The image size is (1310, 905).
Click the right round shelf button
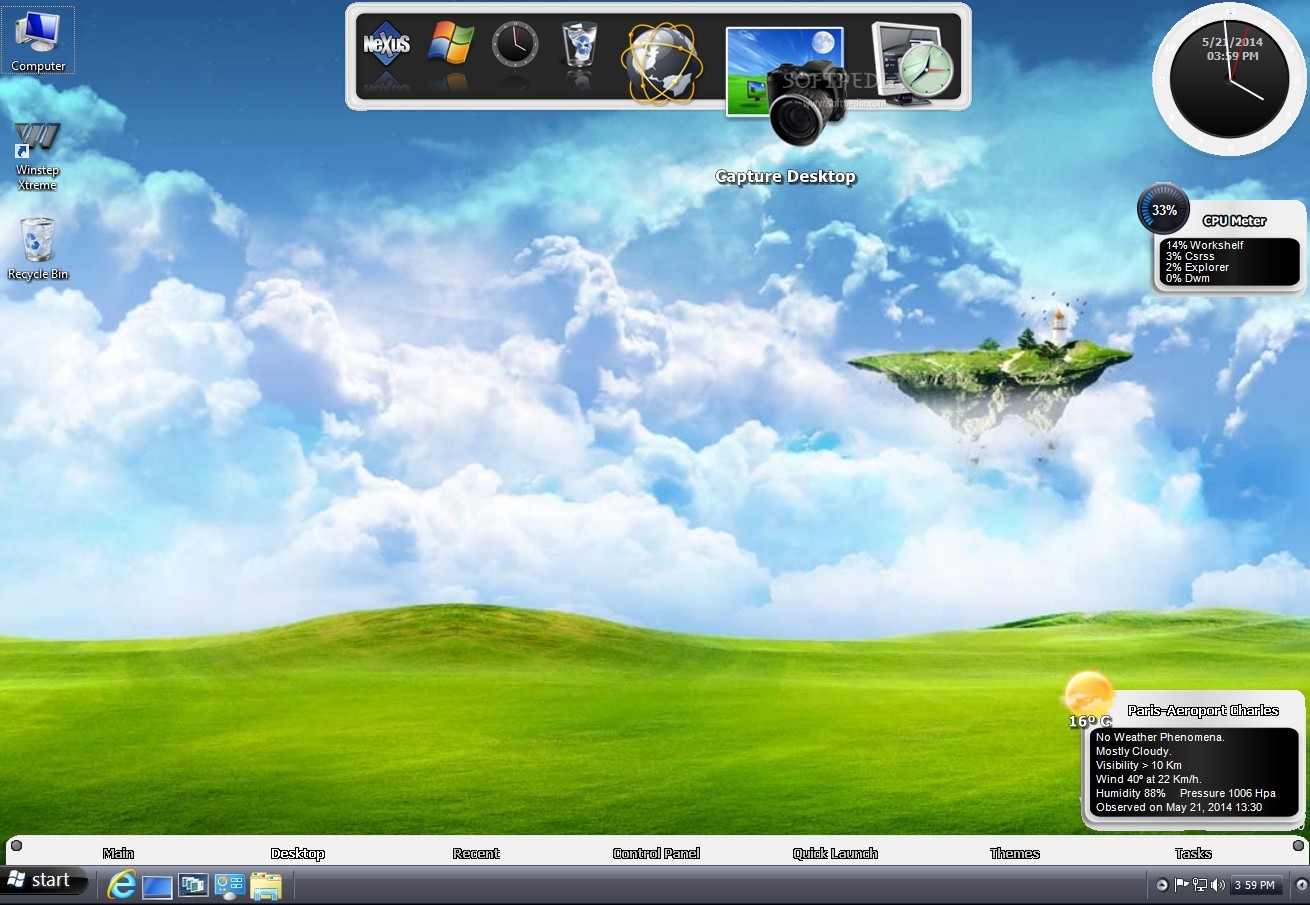pos(1297,846)
